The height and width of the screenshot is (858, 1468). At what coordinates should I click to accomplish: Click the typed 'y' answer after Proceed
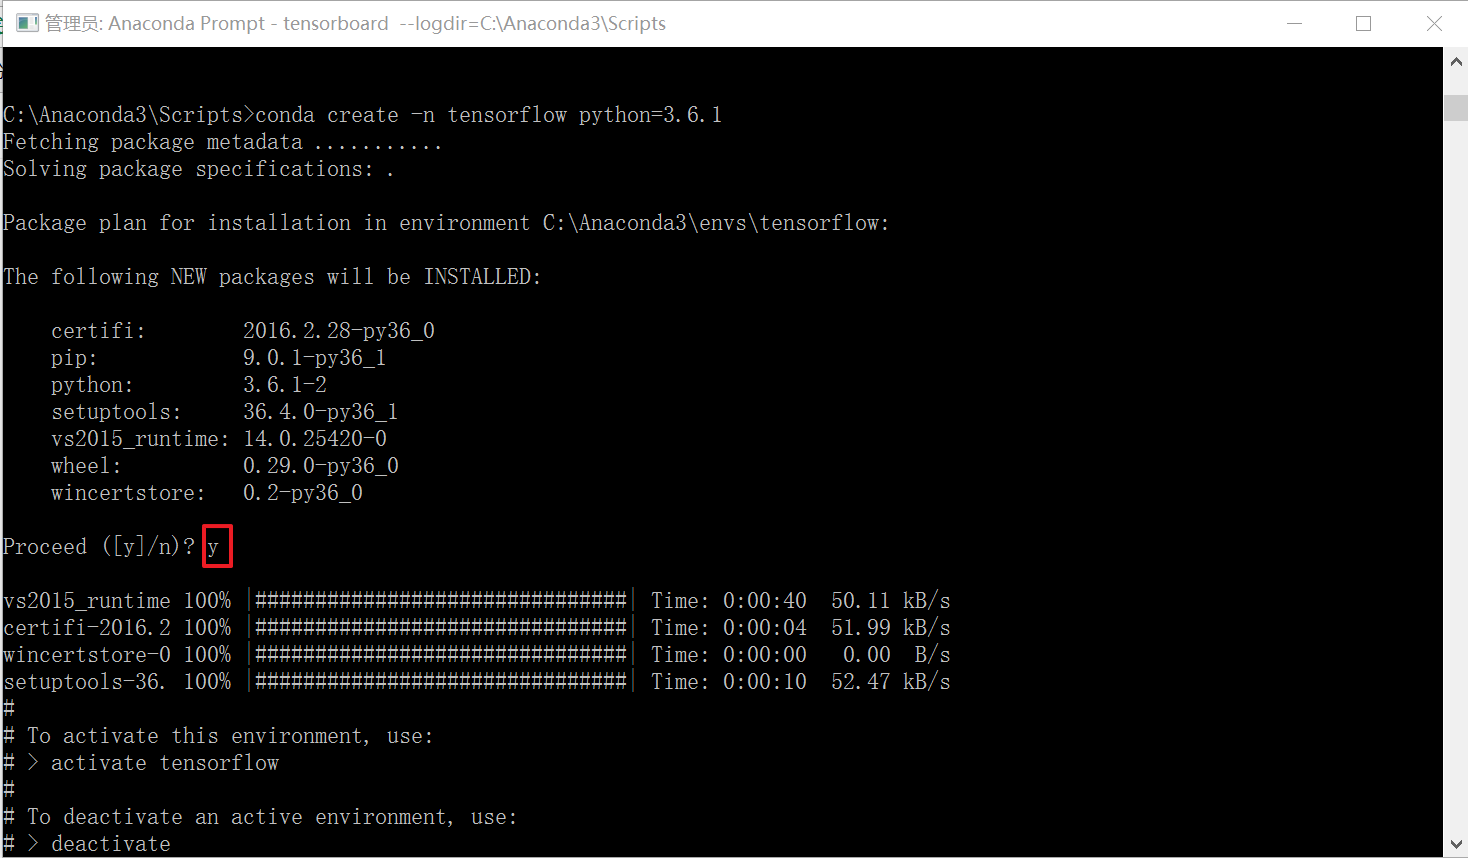click(213, 547)
